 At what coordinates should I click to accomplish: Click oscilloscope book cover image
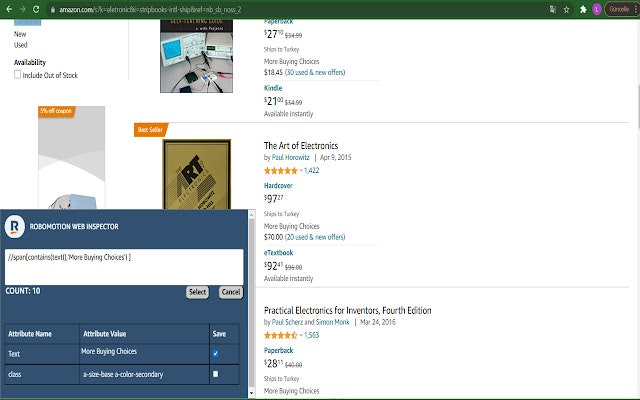[196, 56]
